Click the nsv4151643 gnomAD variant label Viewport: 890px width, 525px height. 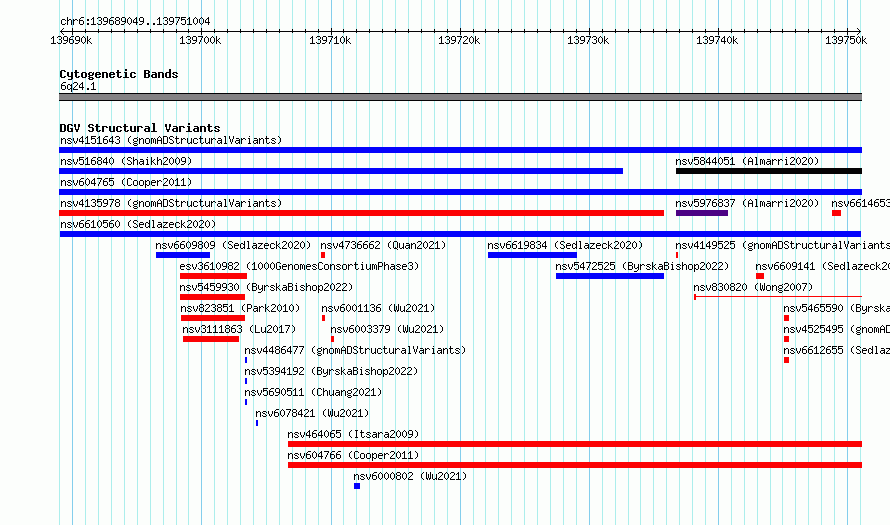coord(171,140)
